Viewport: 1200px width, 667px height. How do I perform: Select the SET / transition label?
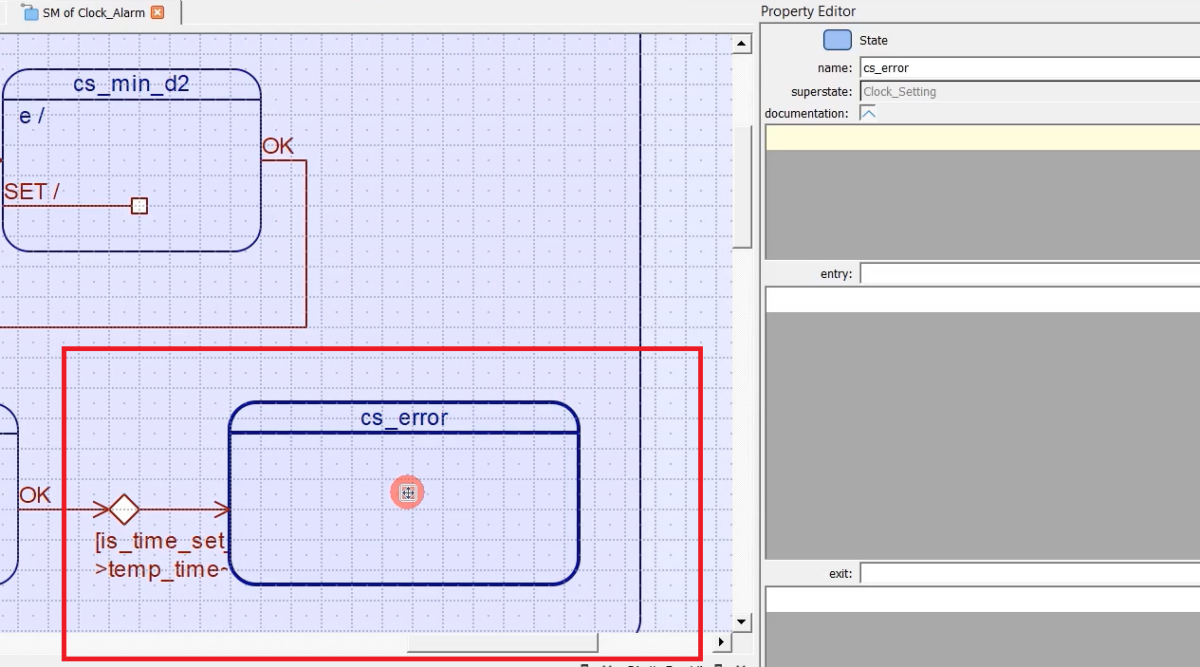[x=32, y=191]
